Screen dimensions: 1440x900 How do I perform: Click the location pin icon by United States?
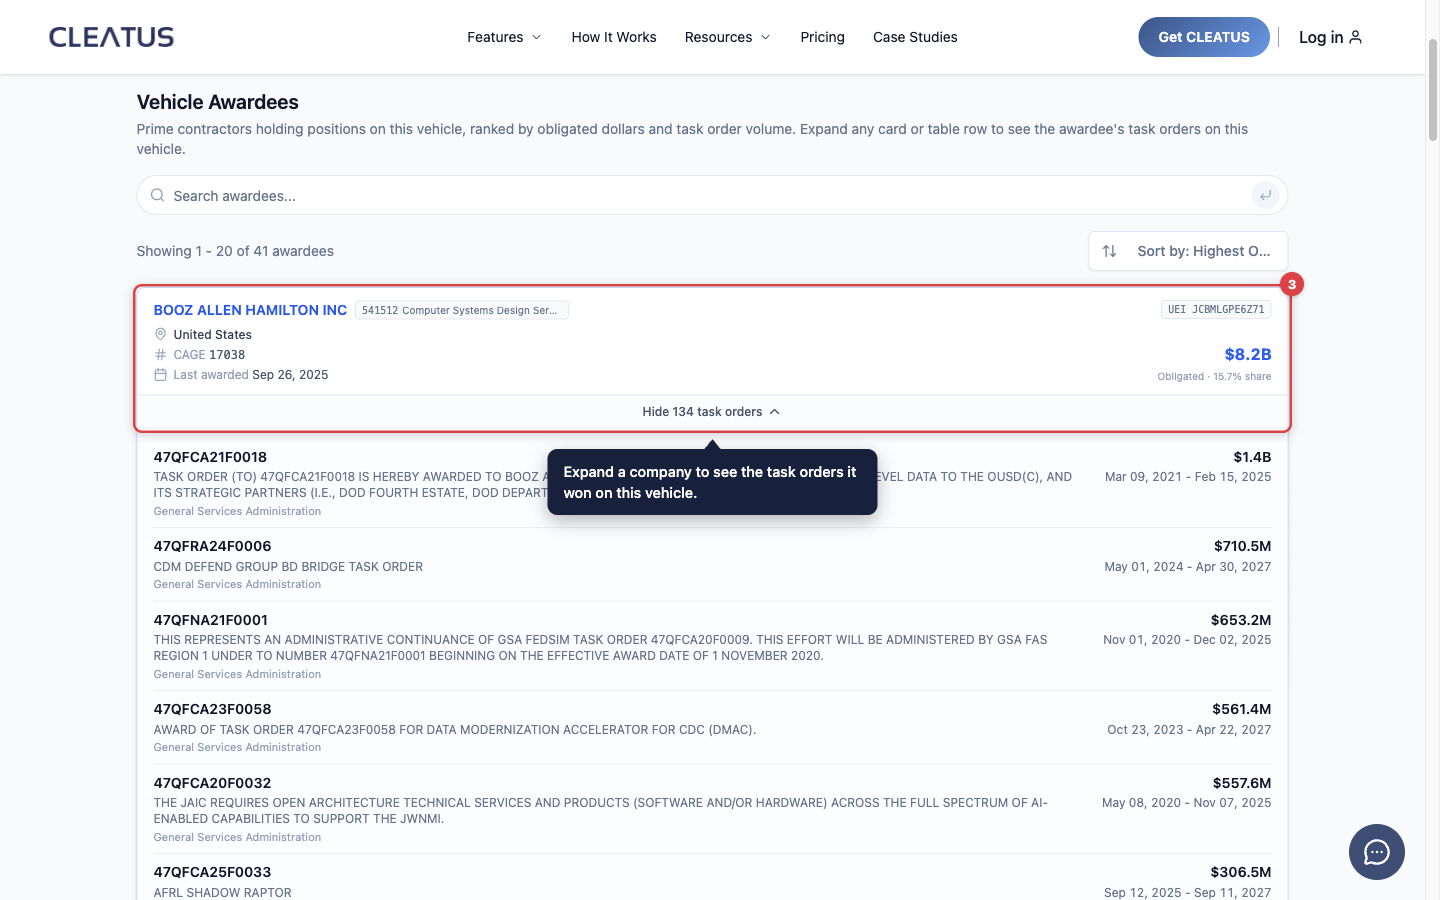coord(160,334)
